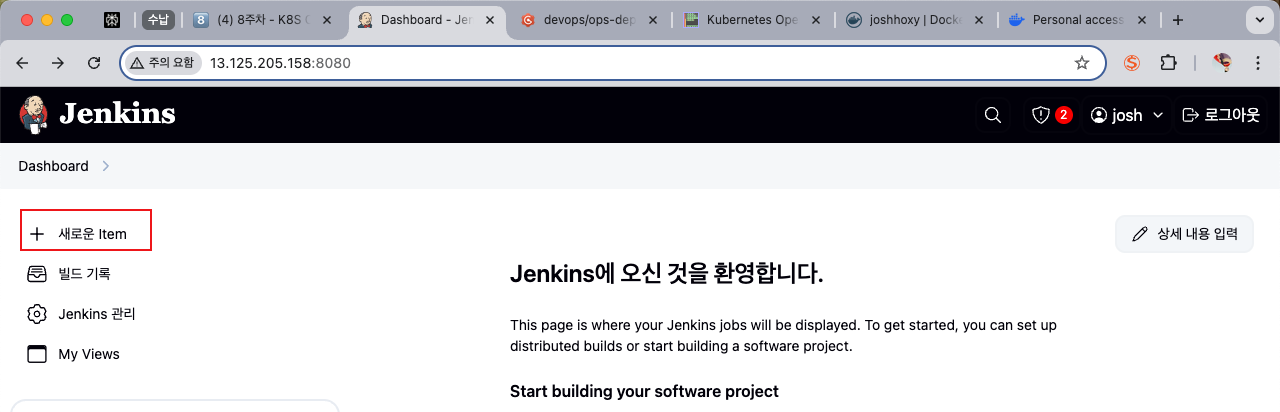
Task: Click the browser forward arrow
Action: click(x=58, y=63)
